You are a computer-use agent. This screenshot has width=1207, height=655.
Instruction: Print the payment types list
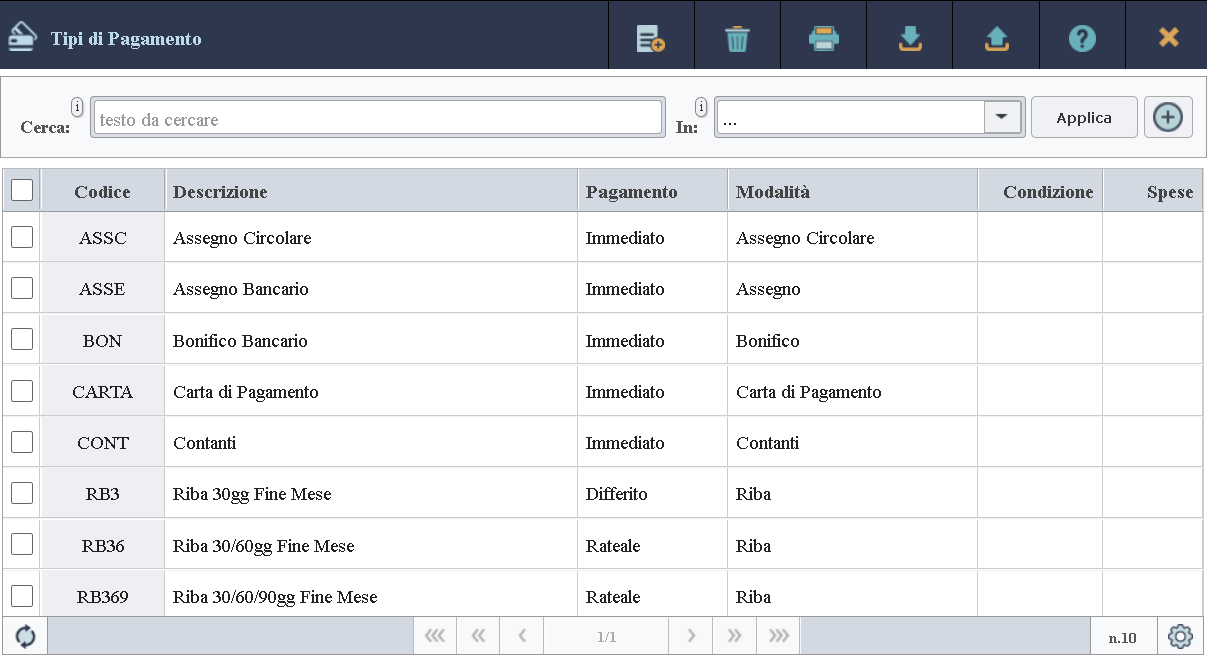(x=823, y=39)
